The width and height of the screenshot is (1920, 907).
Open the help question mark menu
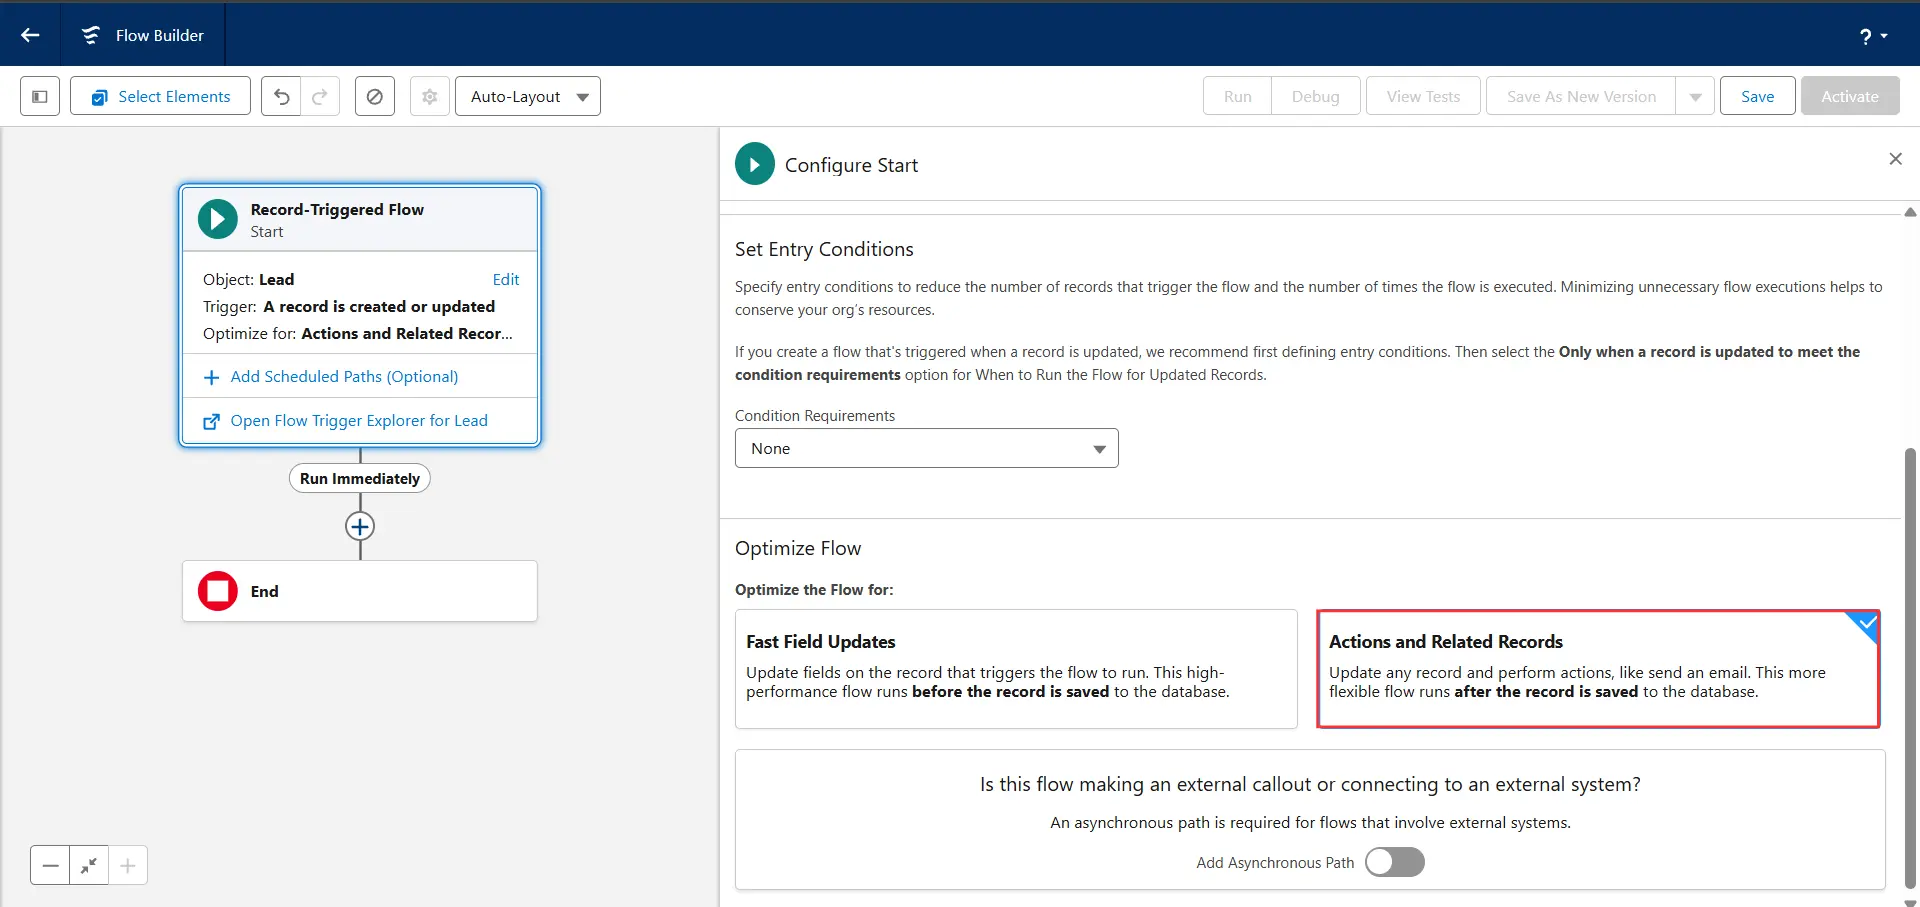[1873, 36]
